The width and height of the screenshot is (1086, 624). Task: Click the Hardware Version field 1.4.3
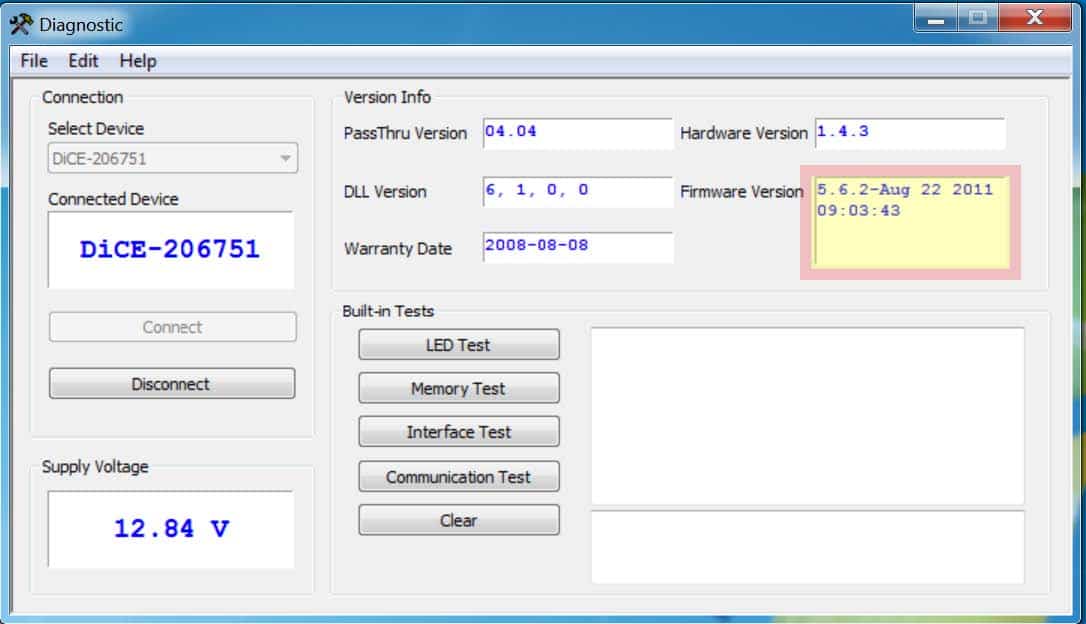click(x=909, y=133)
